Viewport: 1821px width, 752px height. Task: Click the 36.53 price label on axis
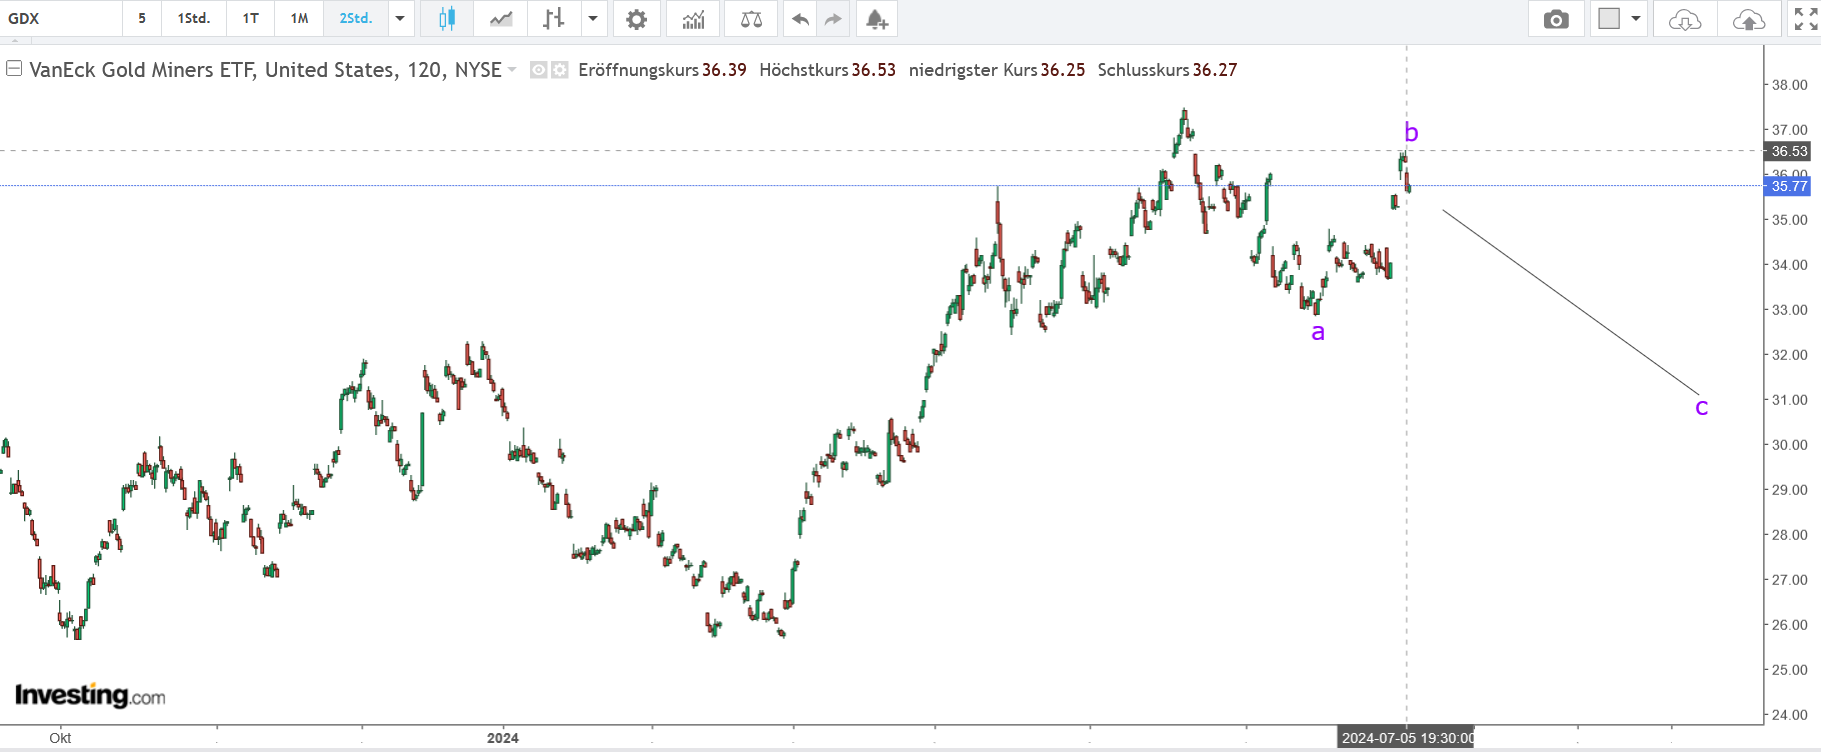click(1789, 151)
